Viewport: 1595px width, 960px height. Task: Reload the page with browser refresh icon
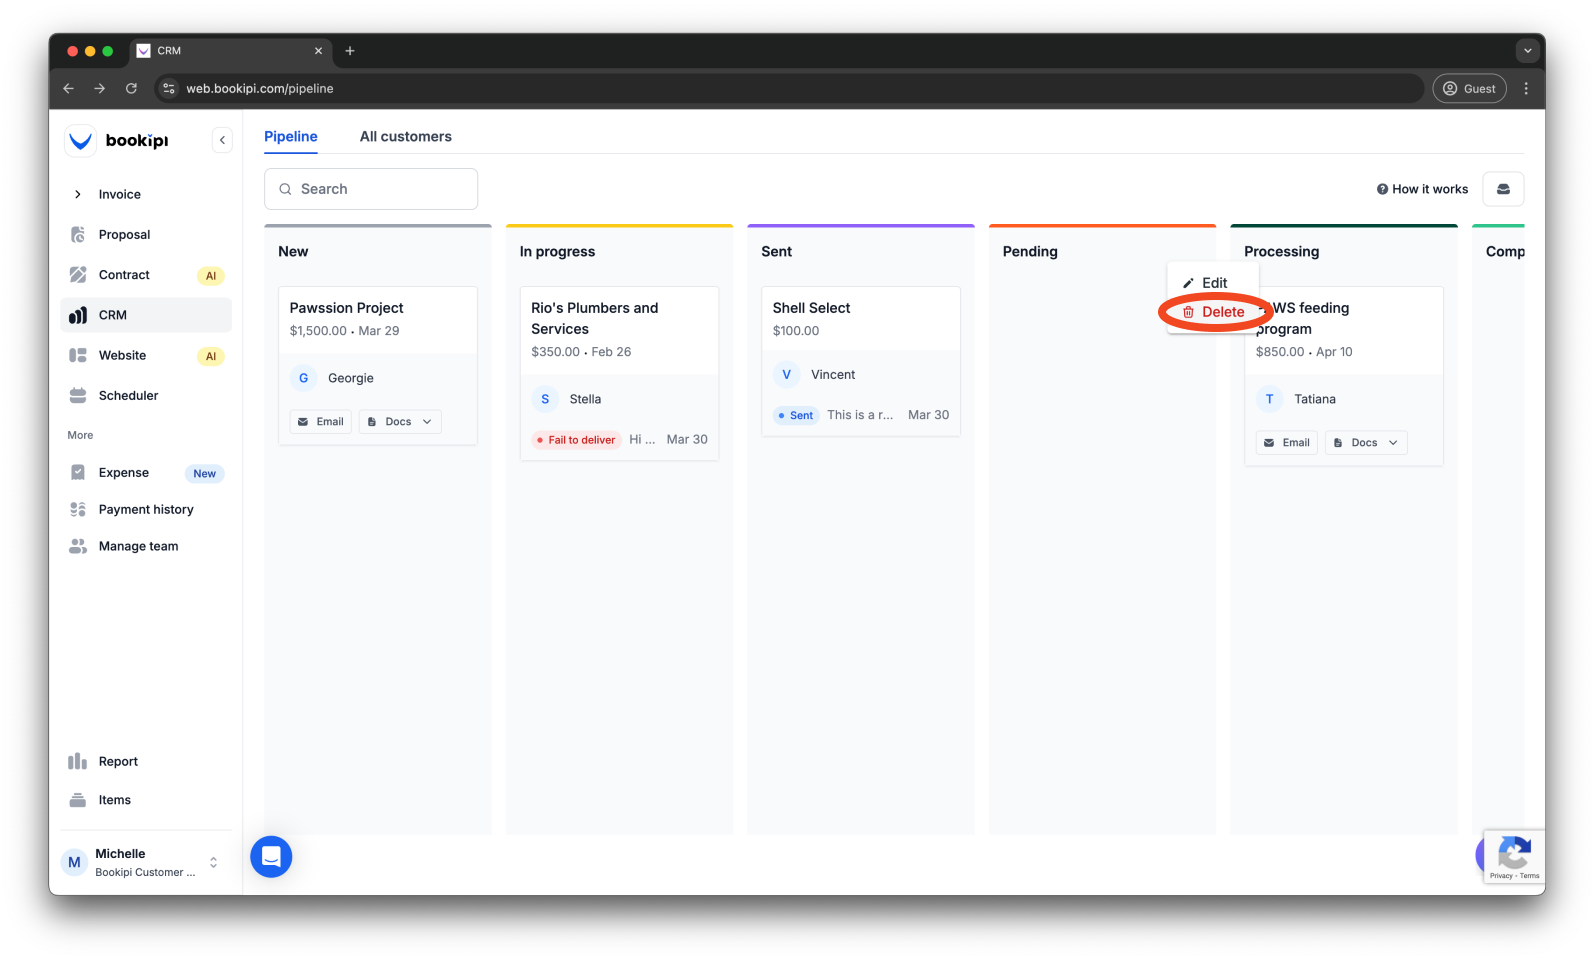pos(131,88)
